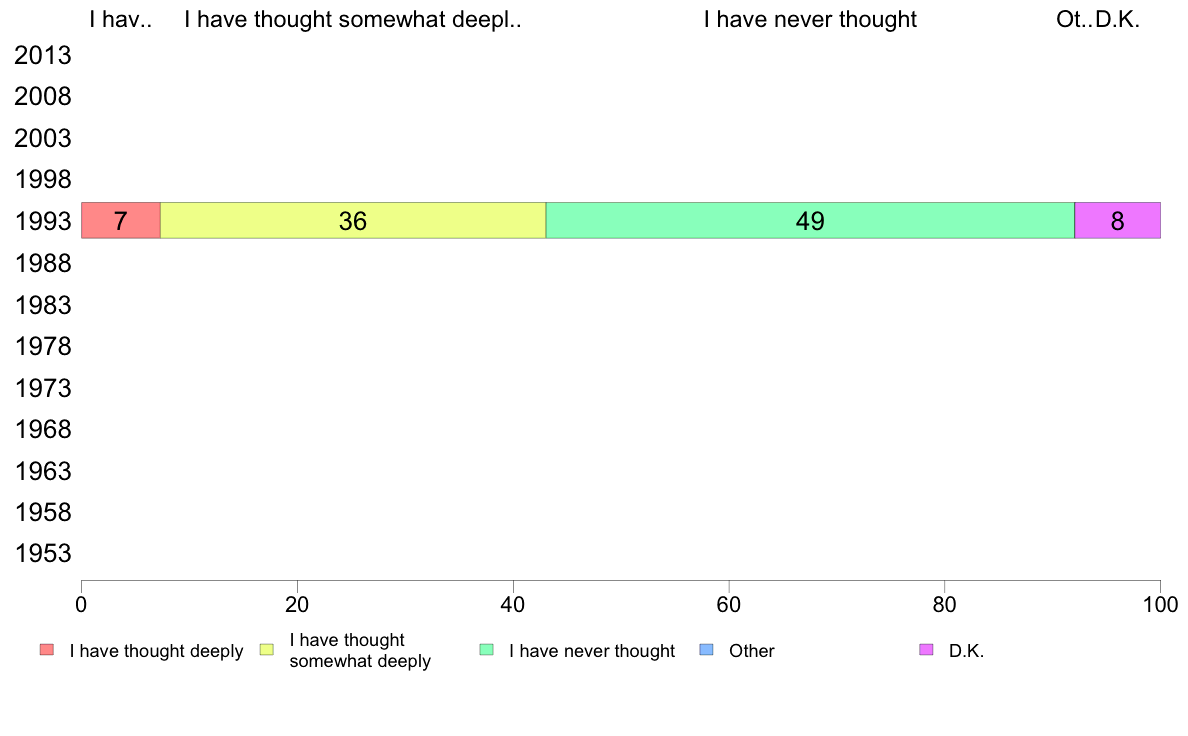The image size is (1188, 736).
Task: Click the 1993 year label
Action: pos(43,221)
